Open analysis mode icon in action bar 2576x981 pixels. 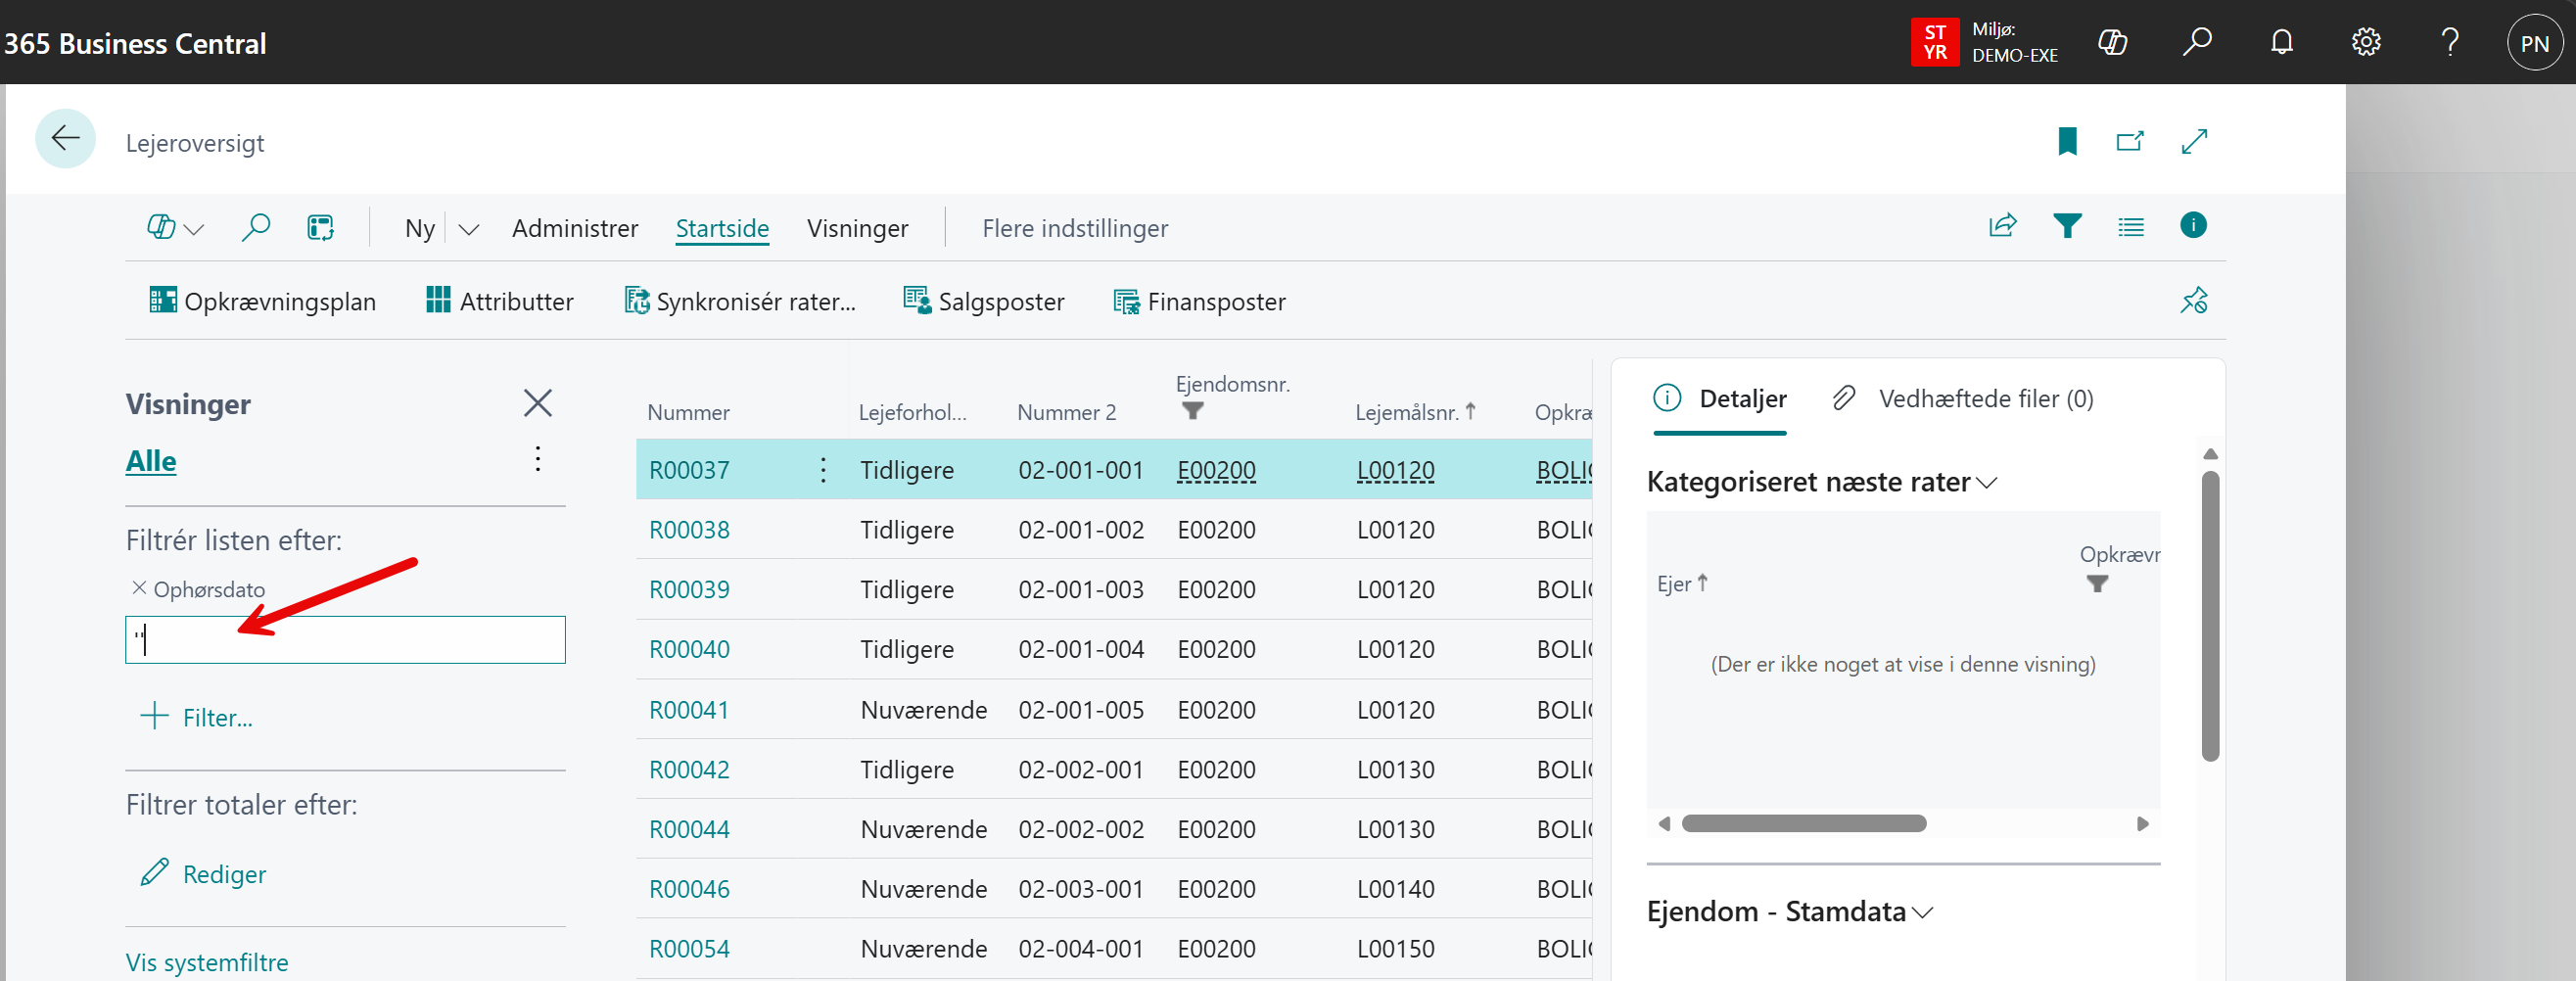(x=320, y=228)
